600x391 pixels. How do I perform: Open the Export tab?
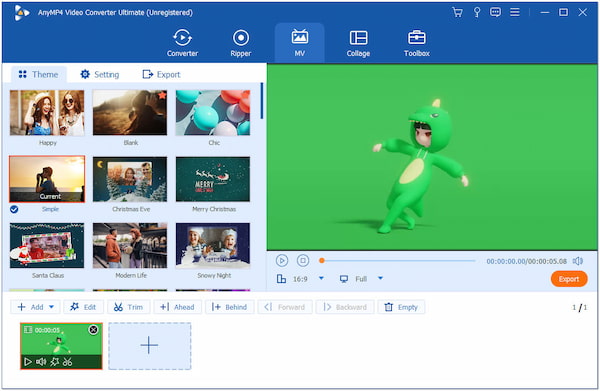pyautogui.click(x=161, y=74)
